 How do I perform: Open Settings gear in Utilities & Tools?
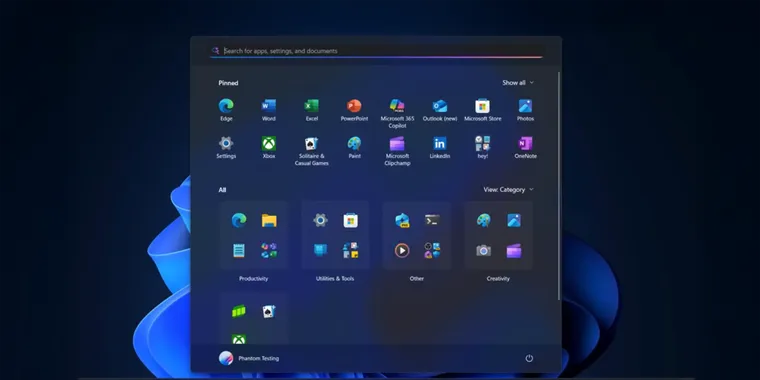(x=320, y=221)
